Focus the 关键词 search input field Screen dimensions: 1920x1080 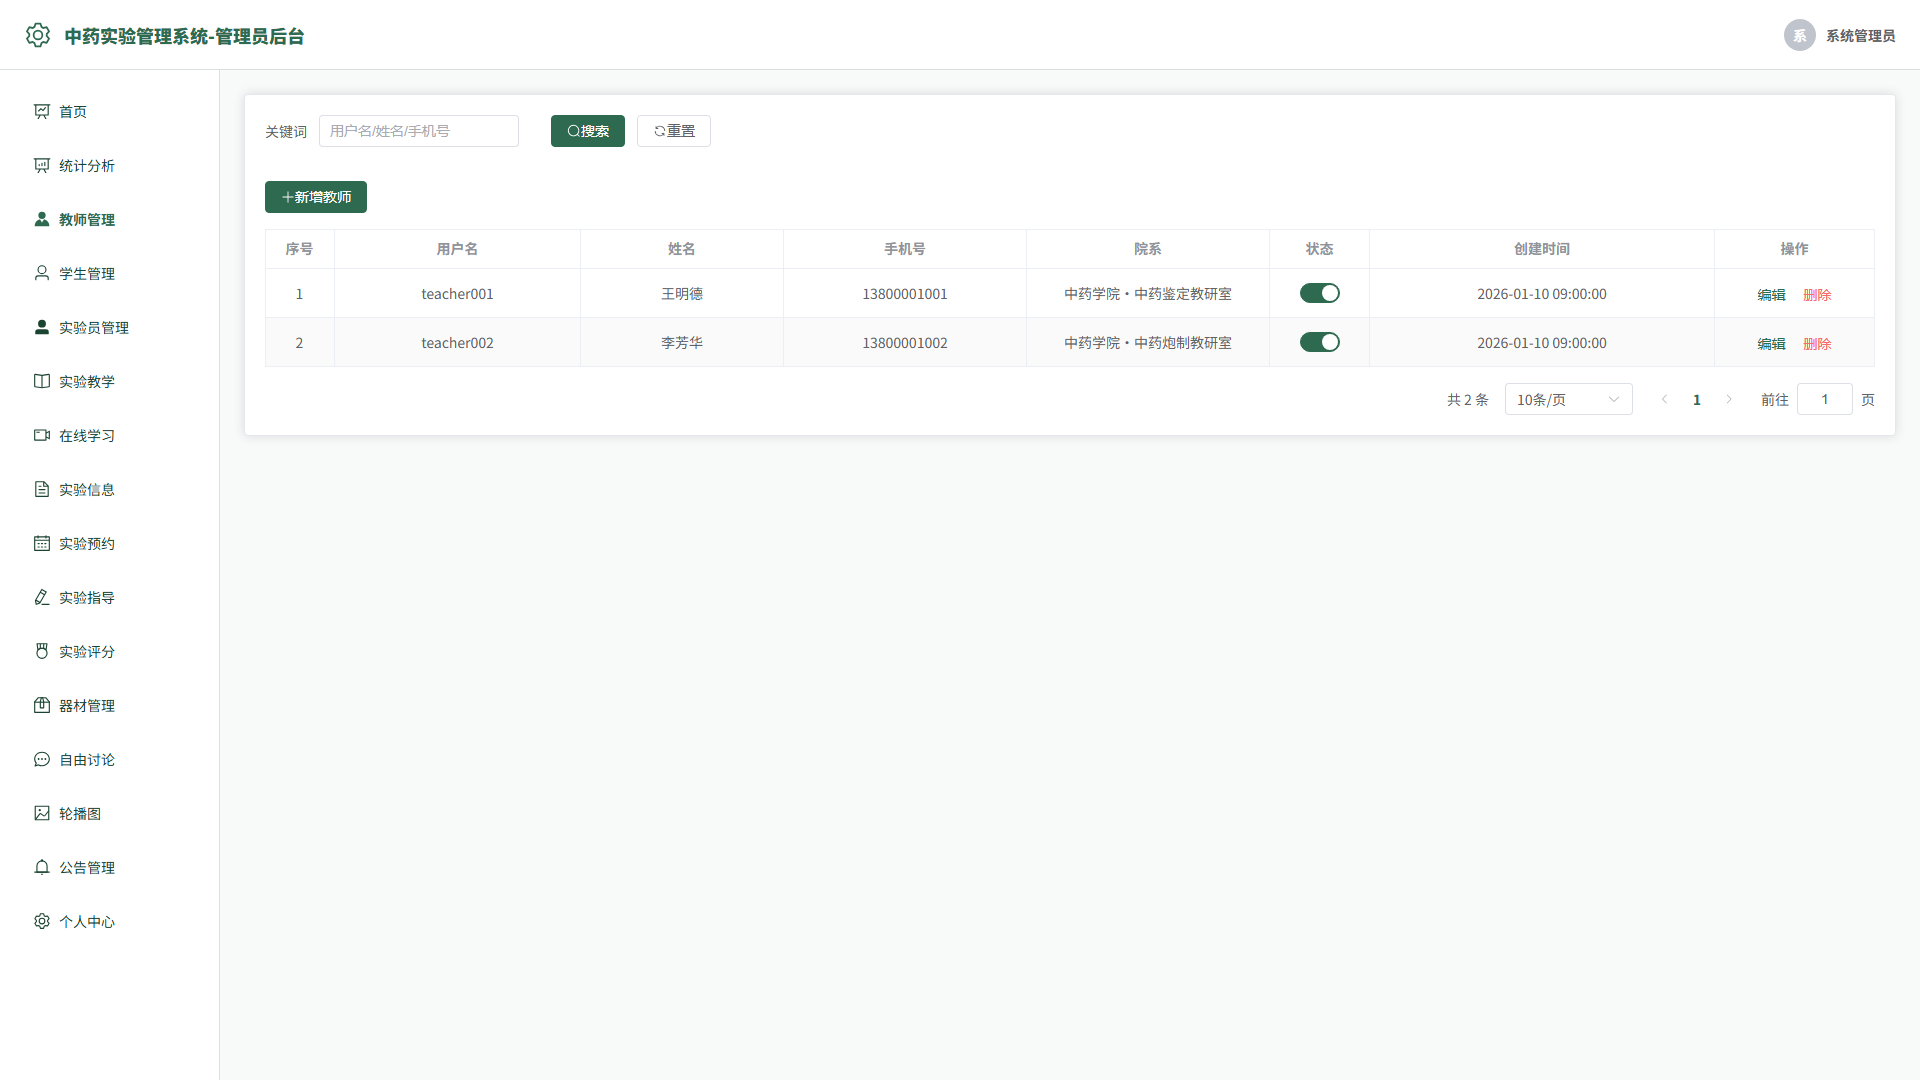coord(419,131)
